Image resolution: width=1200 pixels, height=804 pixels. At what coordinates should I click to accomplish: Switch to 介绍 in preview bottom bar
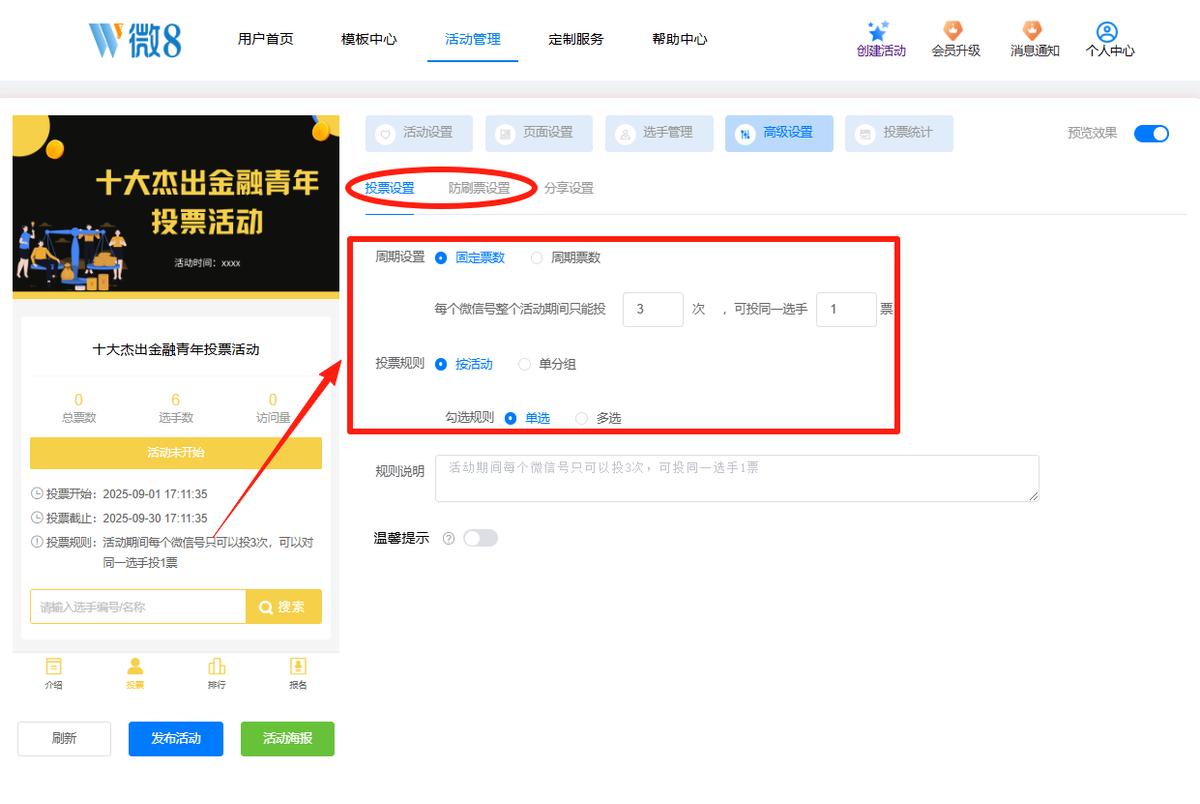tap(54, 674)
